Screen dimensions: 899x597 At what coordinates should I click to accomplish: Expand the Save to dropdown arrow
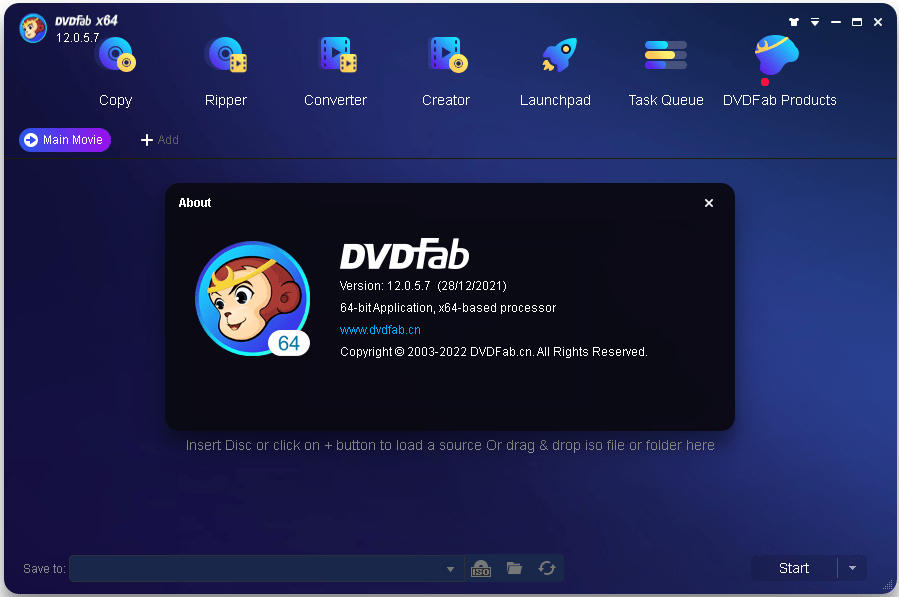[x=451, y=569]
